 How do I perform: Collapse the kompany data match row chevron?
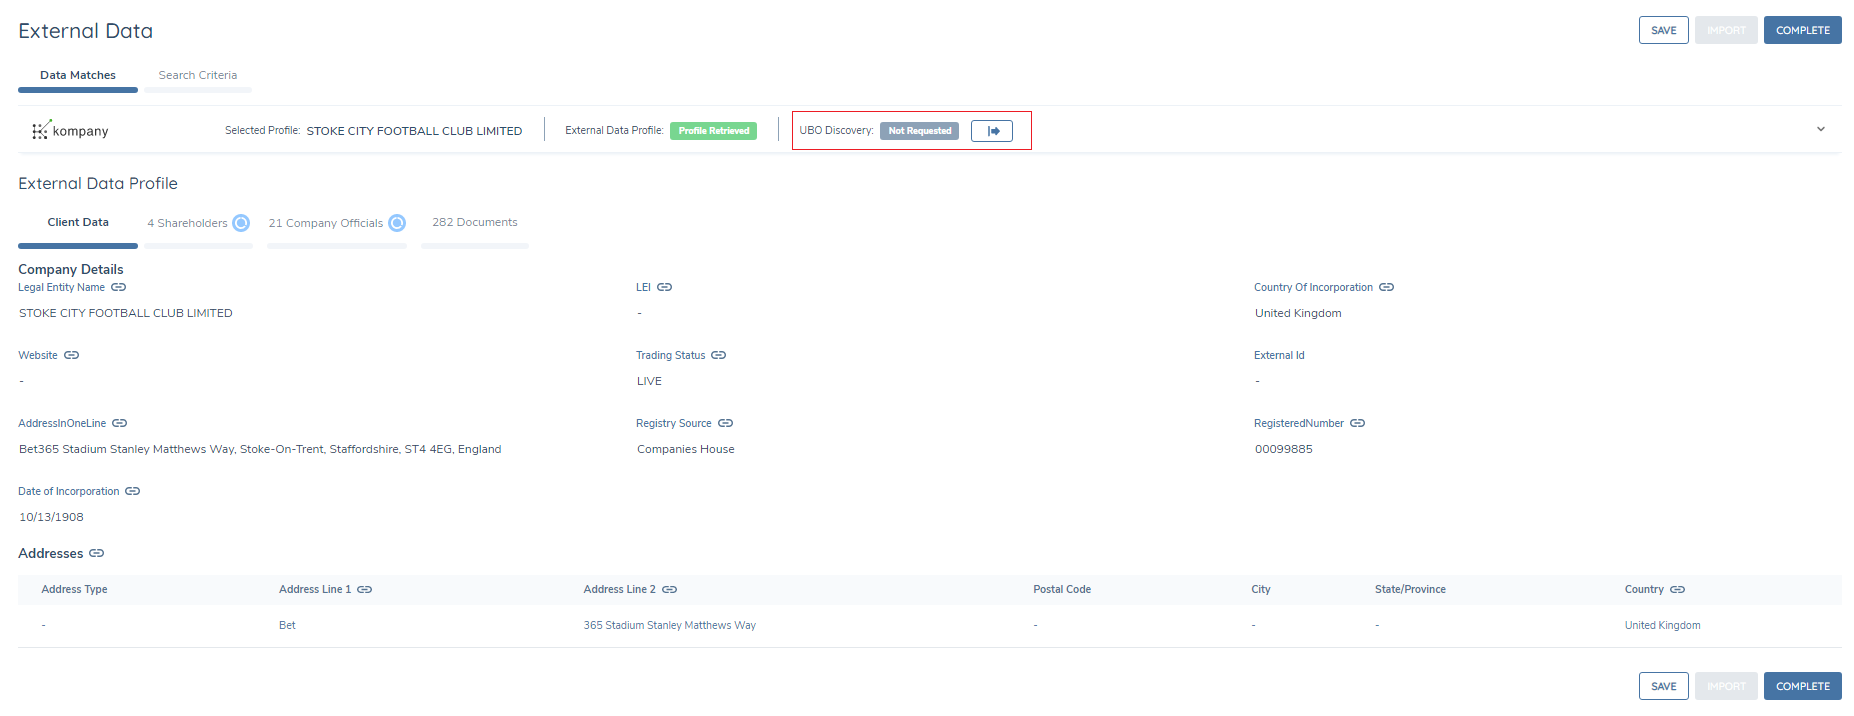point(1820,129)
